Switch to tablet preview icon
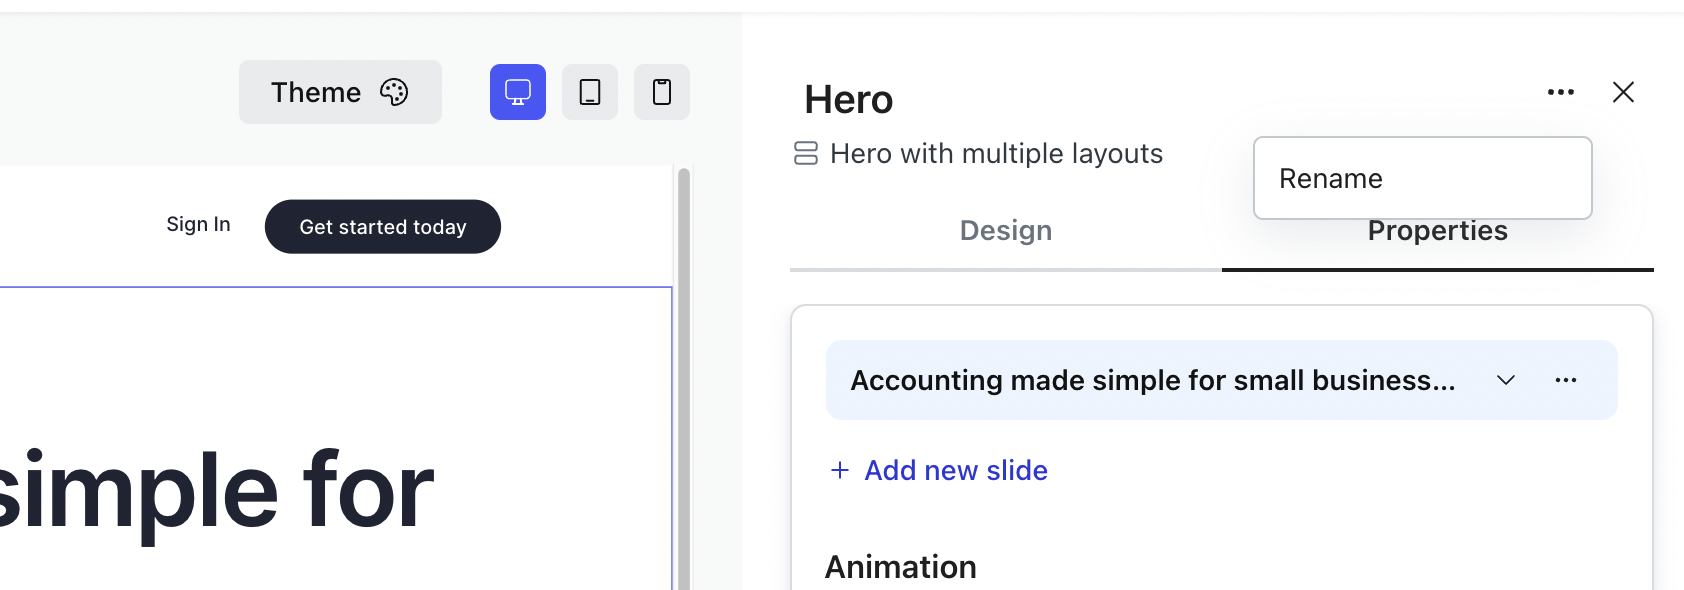The width and height of the screenshot is (1684, 590). [590, 92]
